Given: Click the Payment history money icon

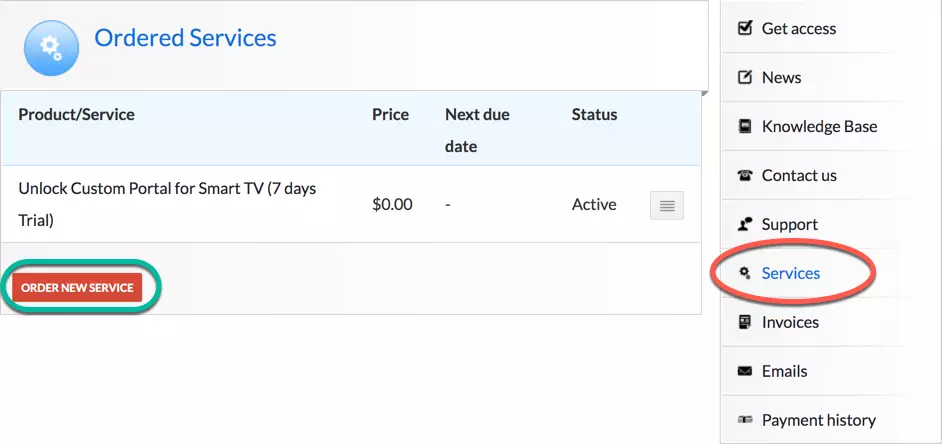Looking at the screenshot, I should tap(744, 420).
